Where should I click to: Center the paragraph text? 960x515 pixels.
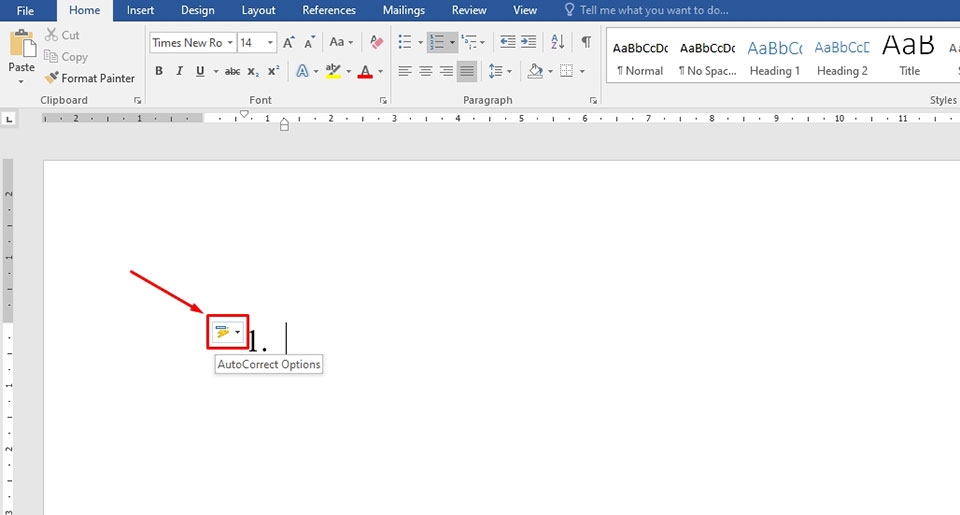pos(426,71)
